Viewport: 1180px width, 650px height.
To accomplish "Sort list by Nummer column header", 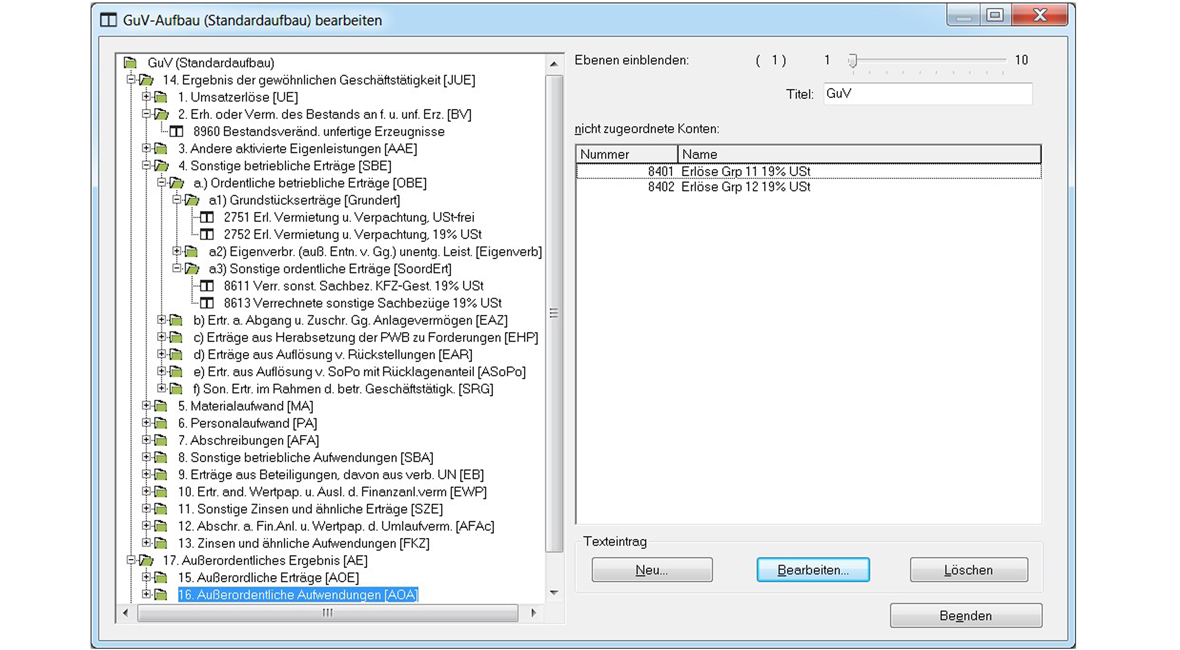I will (x=626, y=154).
